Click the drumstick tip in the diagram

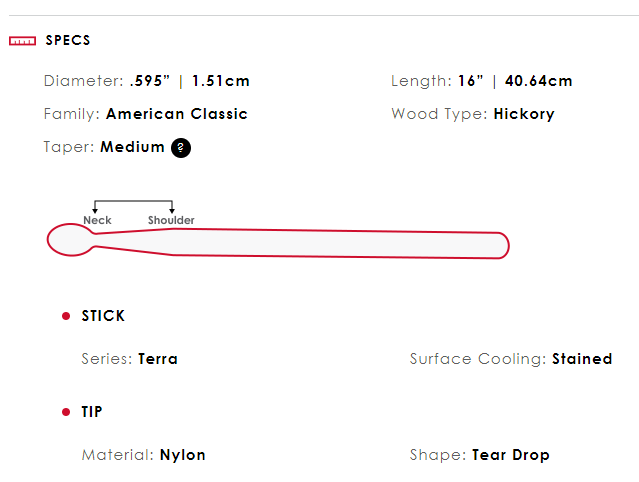(69, 240)
